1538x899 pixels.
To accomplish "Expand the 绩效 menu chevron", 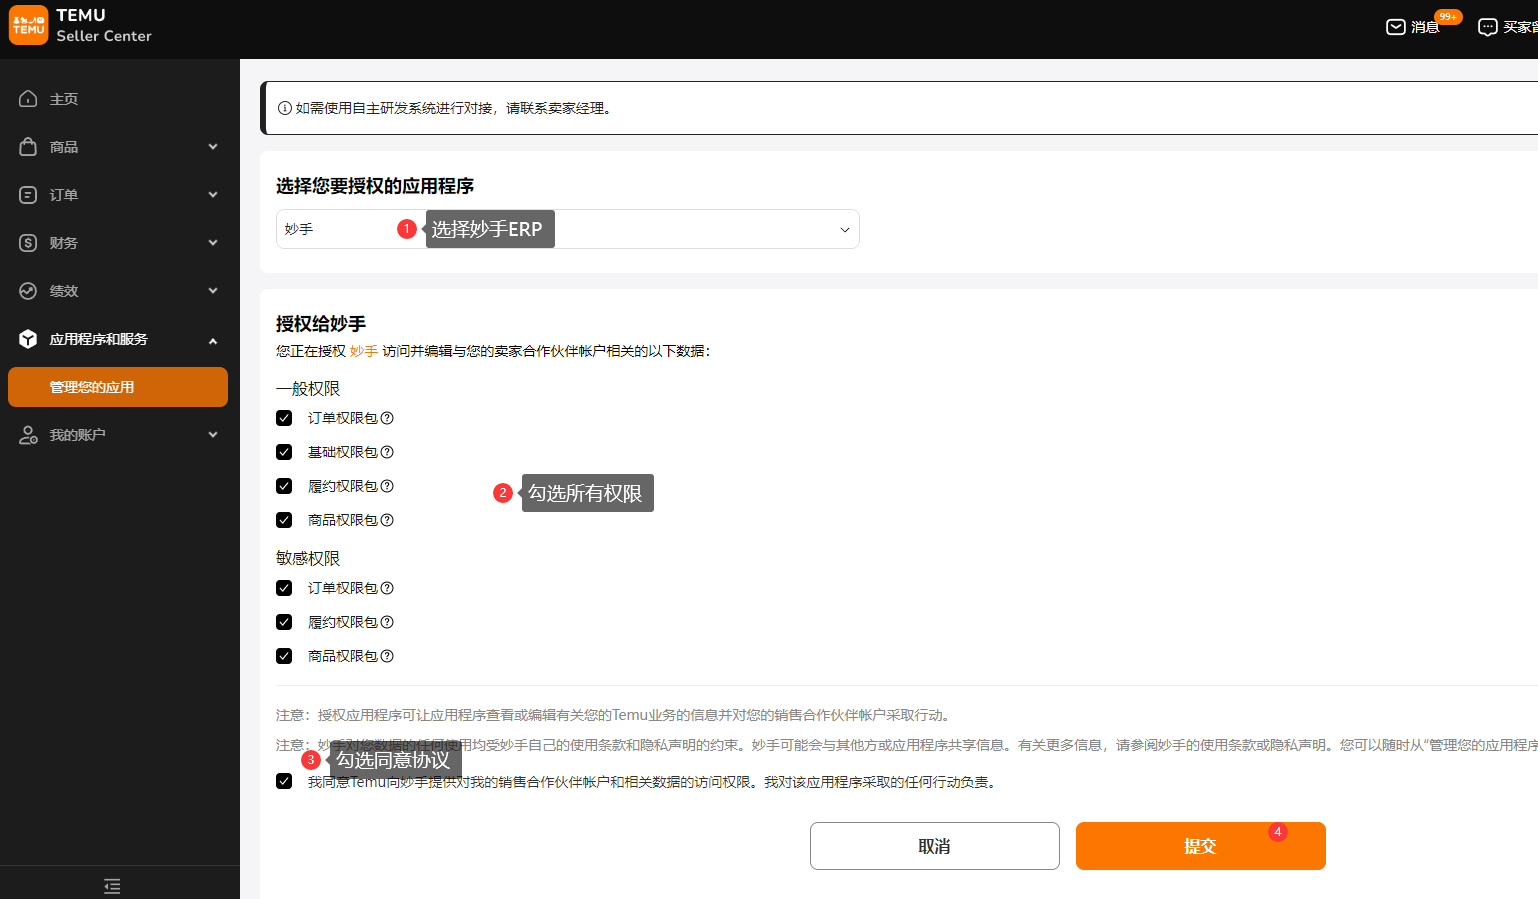I will [x=213, y=291].
